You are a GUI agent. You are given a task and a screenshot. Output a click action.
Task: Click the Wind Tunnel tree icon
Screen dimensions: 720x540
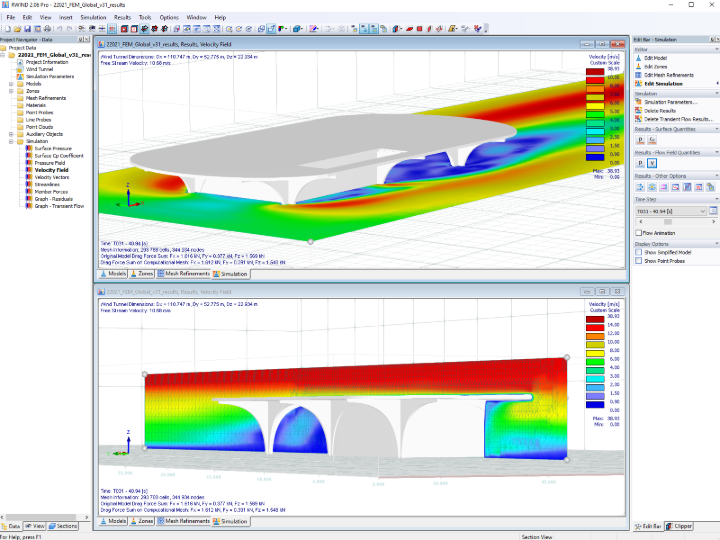tap(20, 69)
